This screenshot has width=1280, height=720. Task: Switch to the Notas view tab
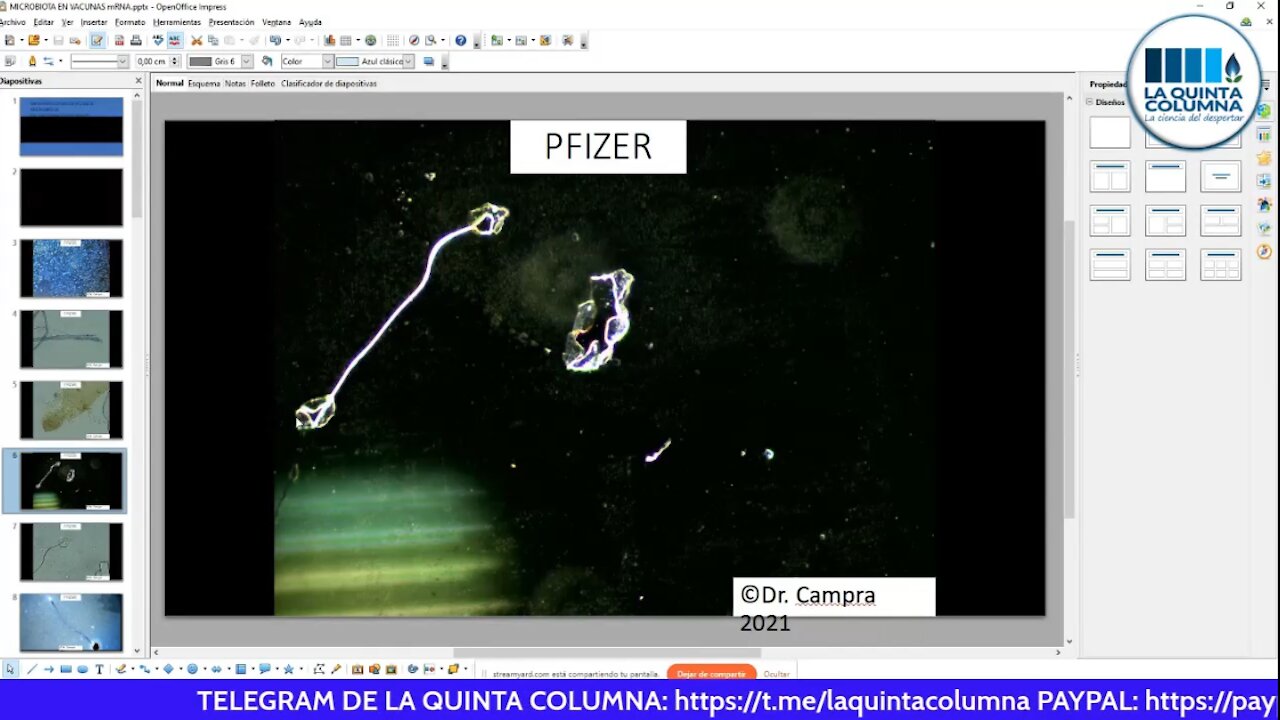235,84
